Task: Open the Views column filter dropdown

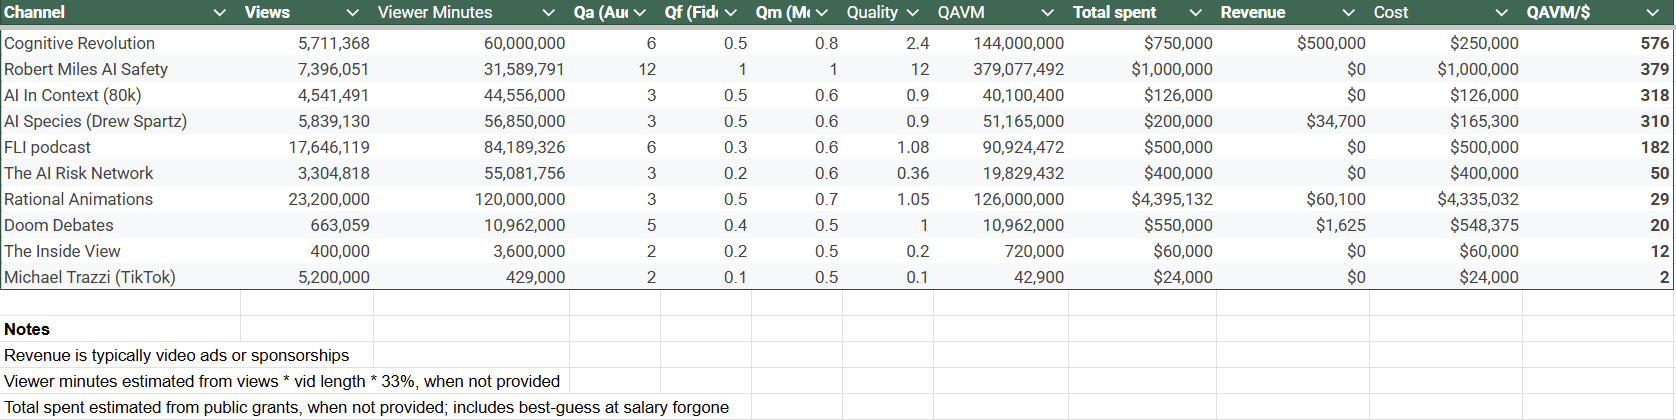Action: (x=352, y=13)
